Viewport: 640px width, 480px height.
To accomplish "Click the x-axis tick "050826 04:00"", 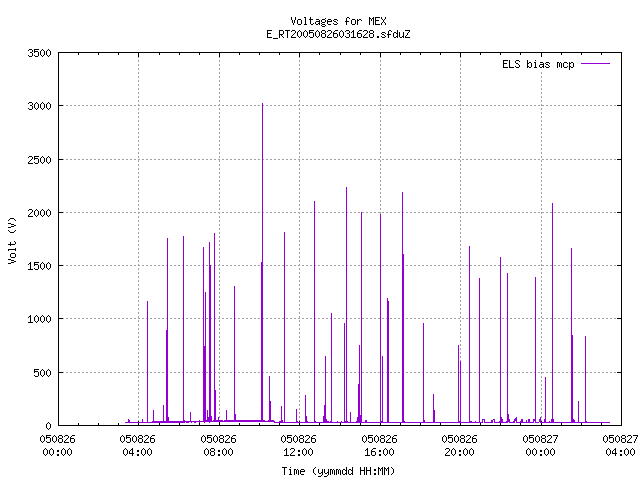I will click(138, 445).
